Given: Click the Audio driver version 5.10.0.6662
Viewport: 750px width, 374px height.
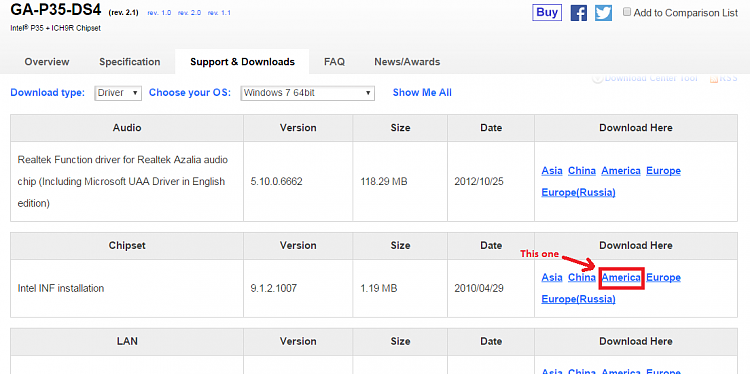Looking at the screenshot, I should pyautogui.click(x=276, y=182).
